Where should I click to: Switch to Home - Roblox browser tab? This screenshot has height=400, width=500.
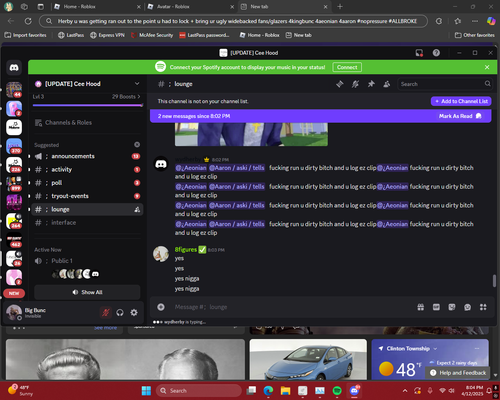[97, 6]
